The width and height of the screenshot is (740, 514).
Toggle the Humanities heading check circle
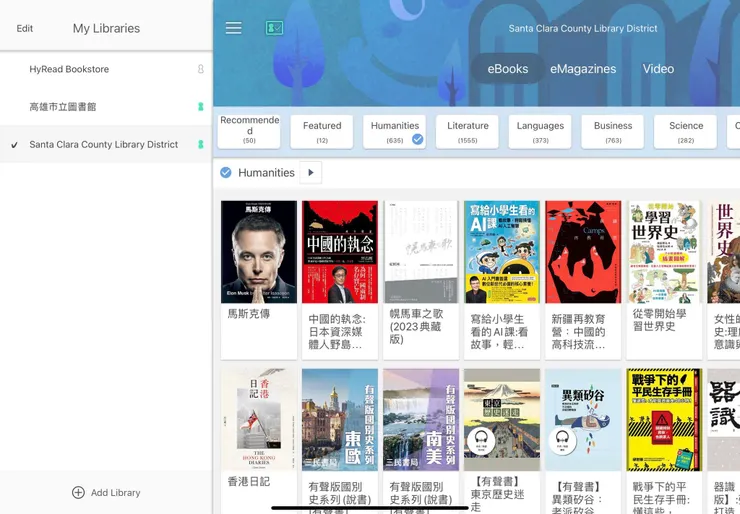tap(226, 173)
